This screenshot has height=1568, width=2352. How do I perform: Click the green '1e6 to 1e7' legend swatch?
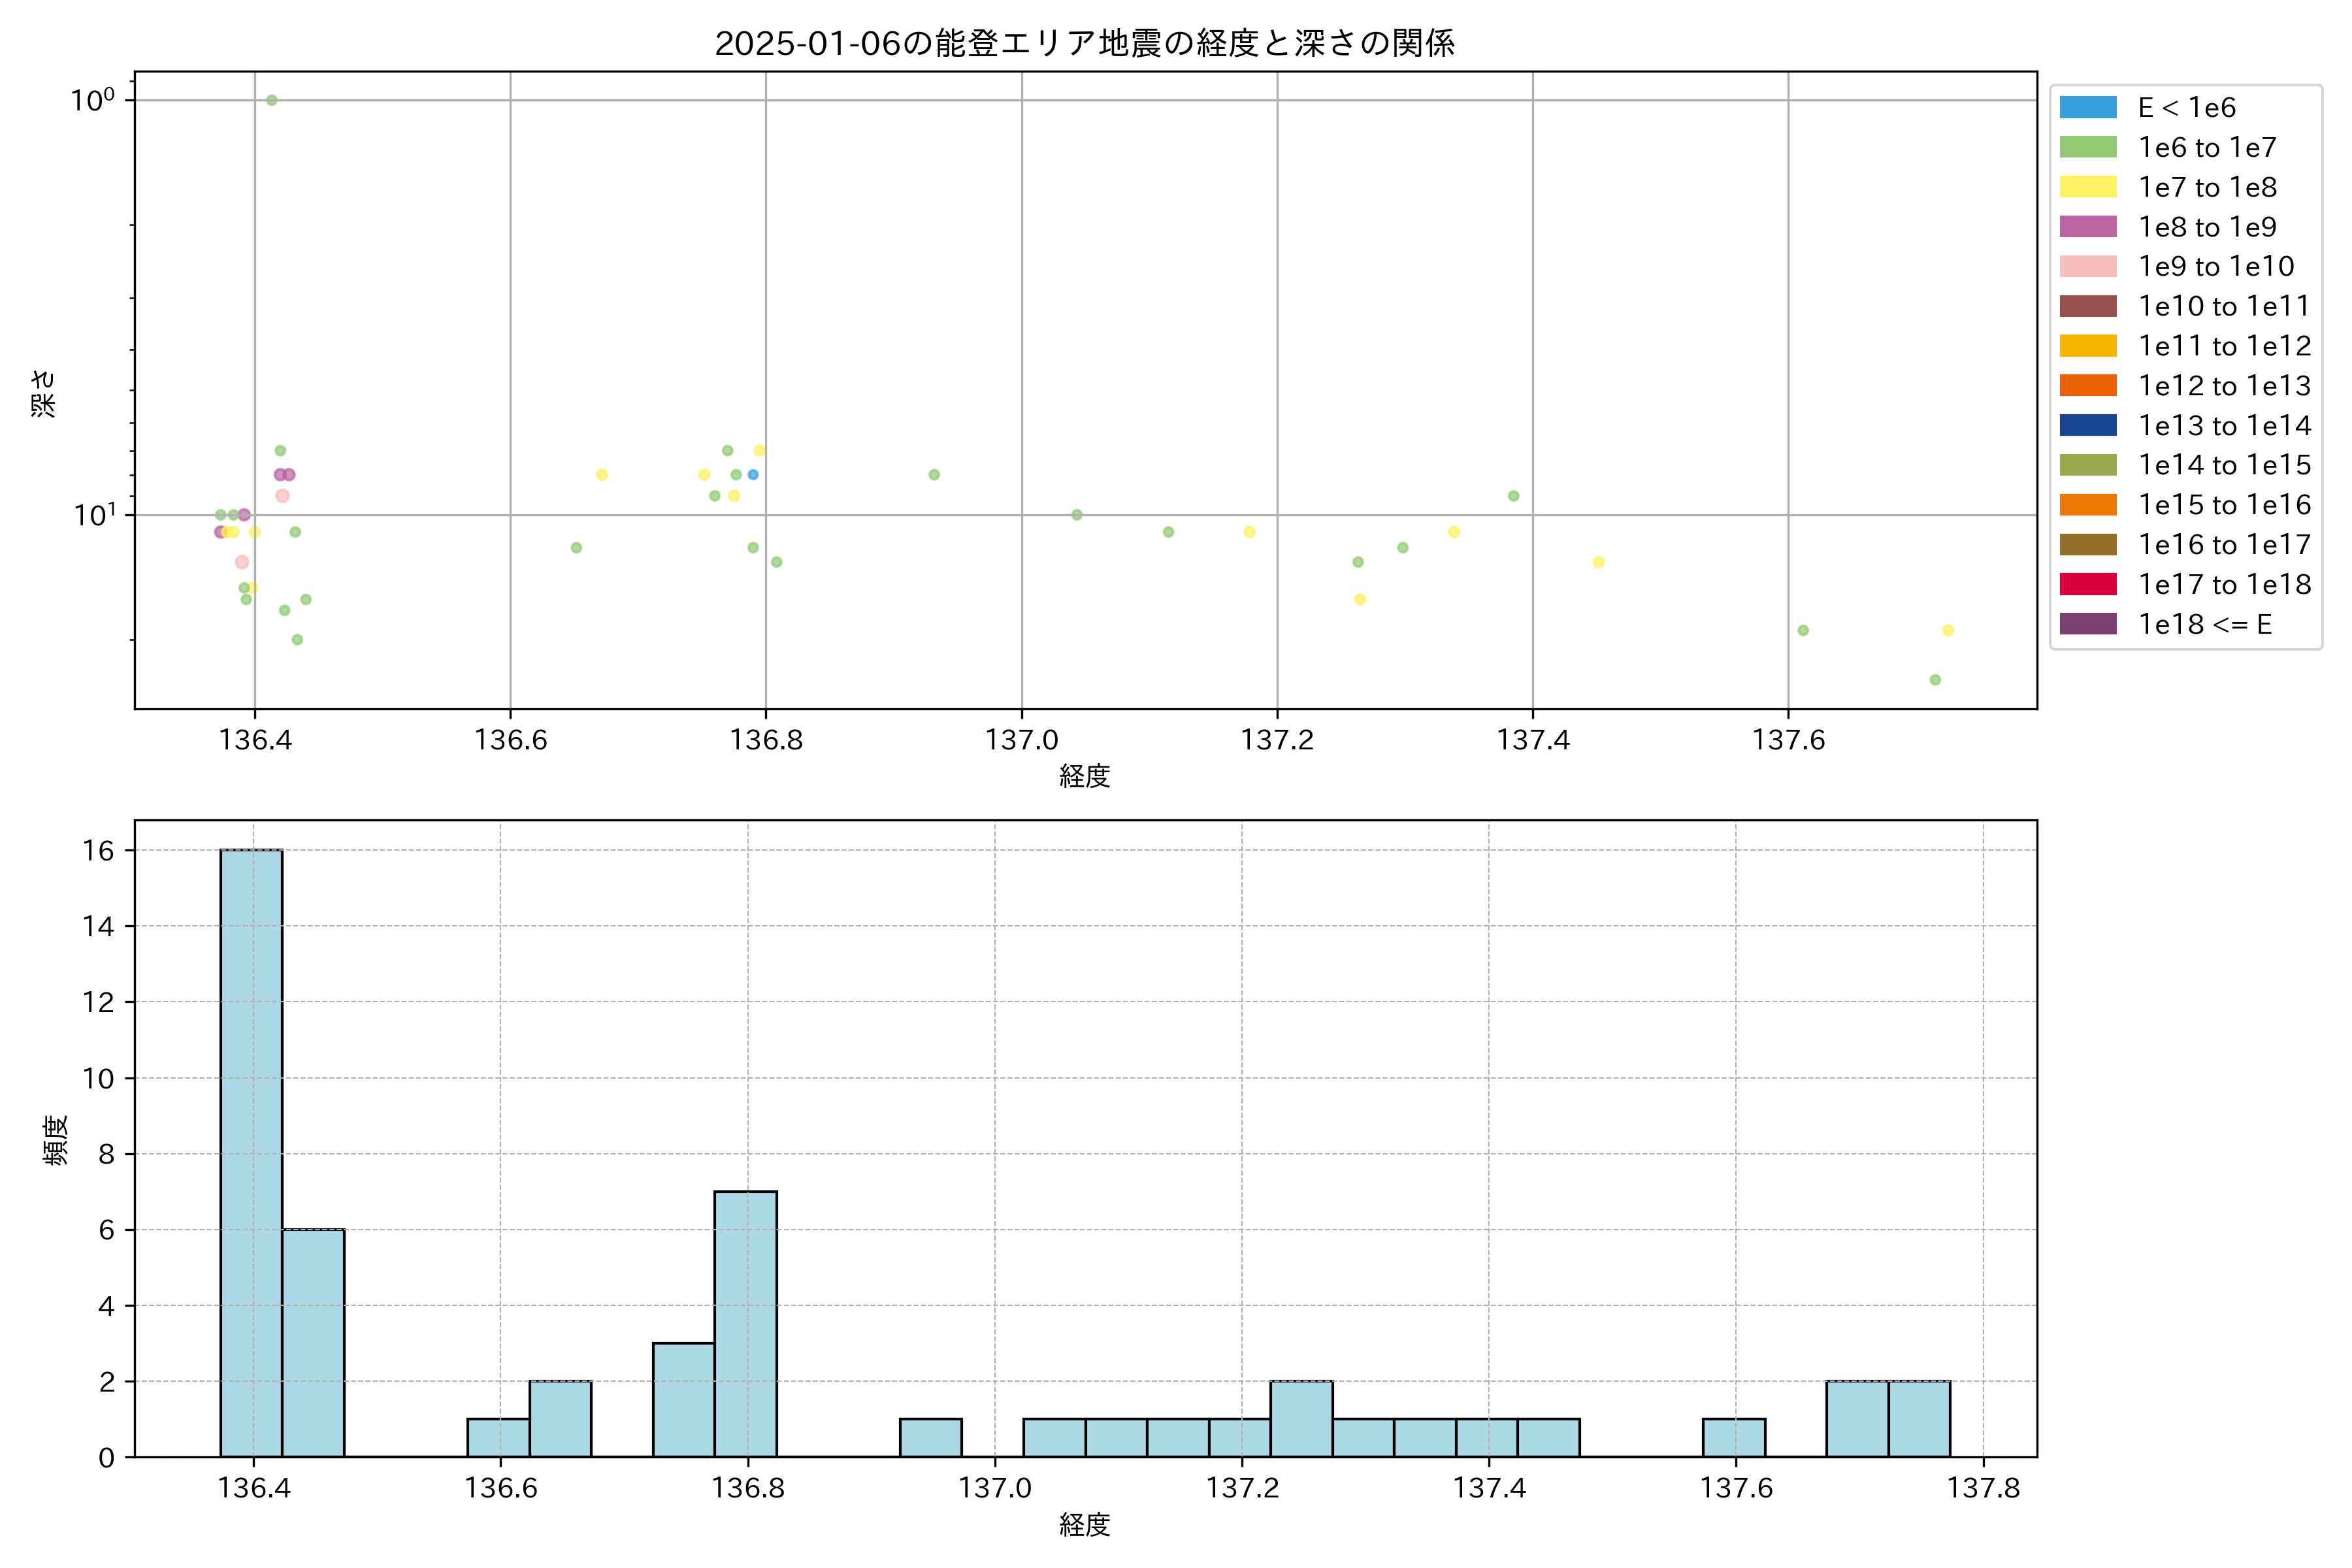point(2087,148)
